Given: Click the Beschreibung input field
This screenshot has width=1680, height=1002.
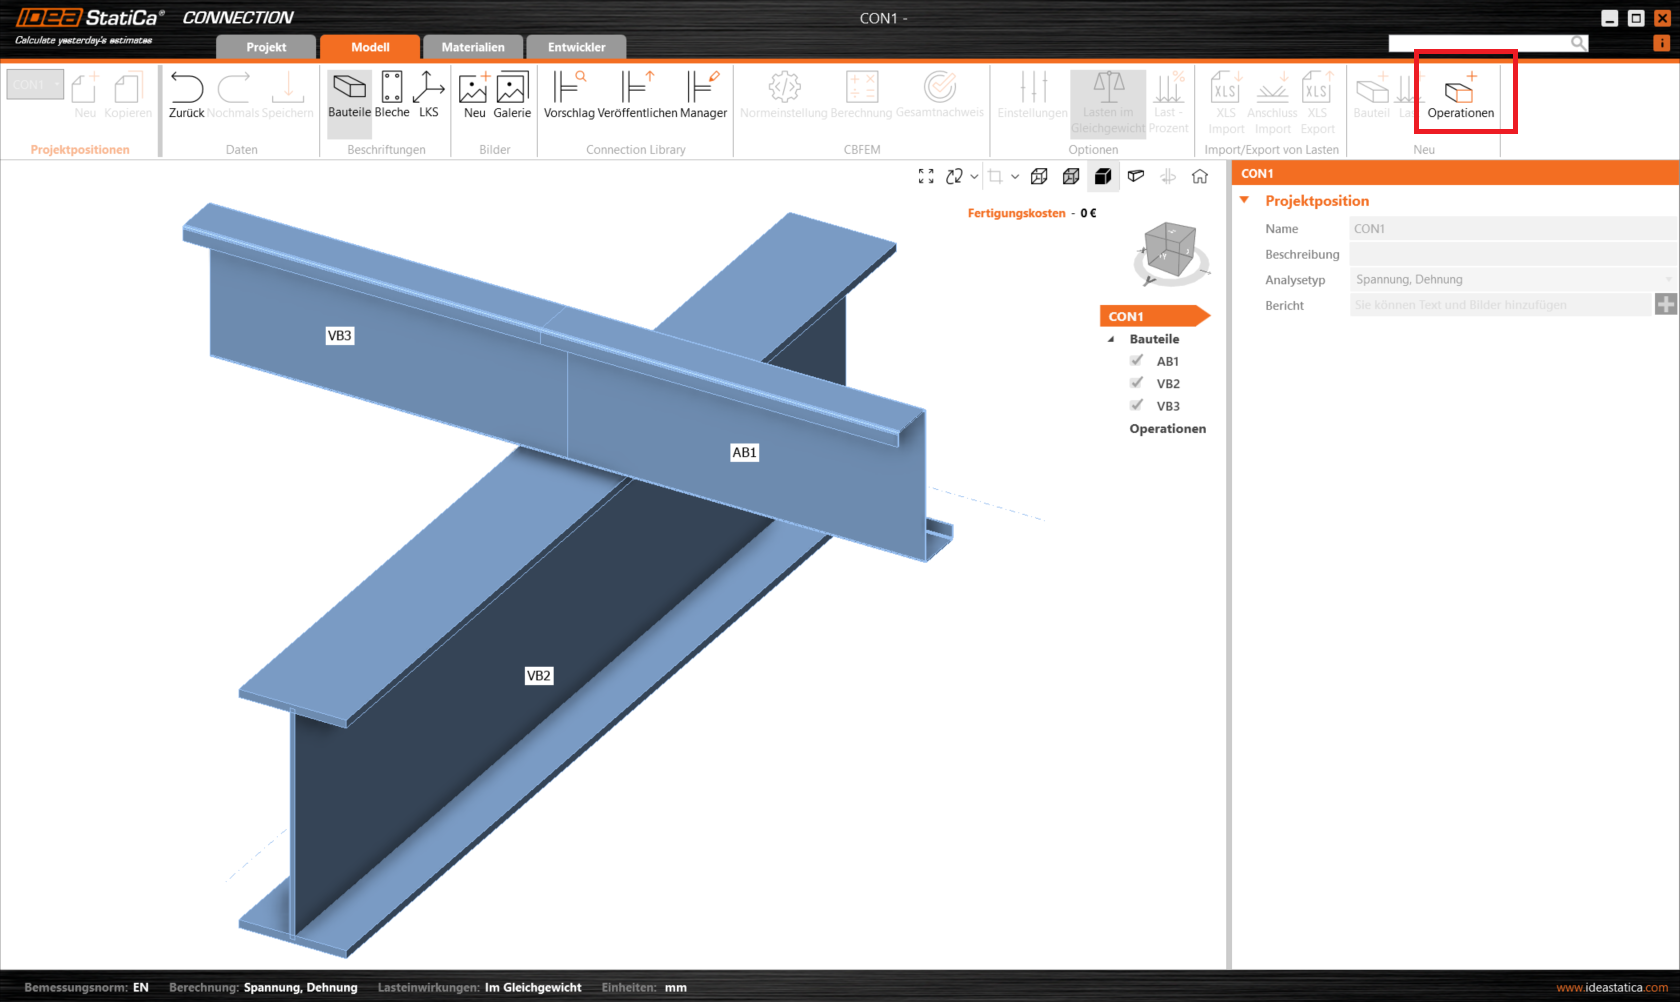Looking at the screenshot, I should click(1512, 254).
